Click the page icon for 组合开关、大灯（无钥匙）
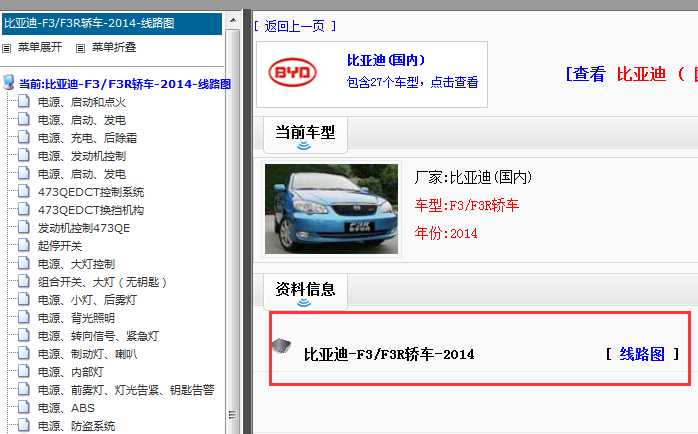 coord(24,281)
